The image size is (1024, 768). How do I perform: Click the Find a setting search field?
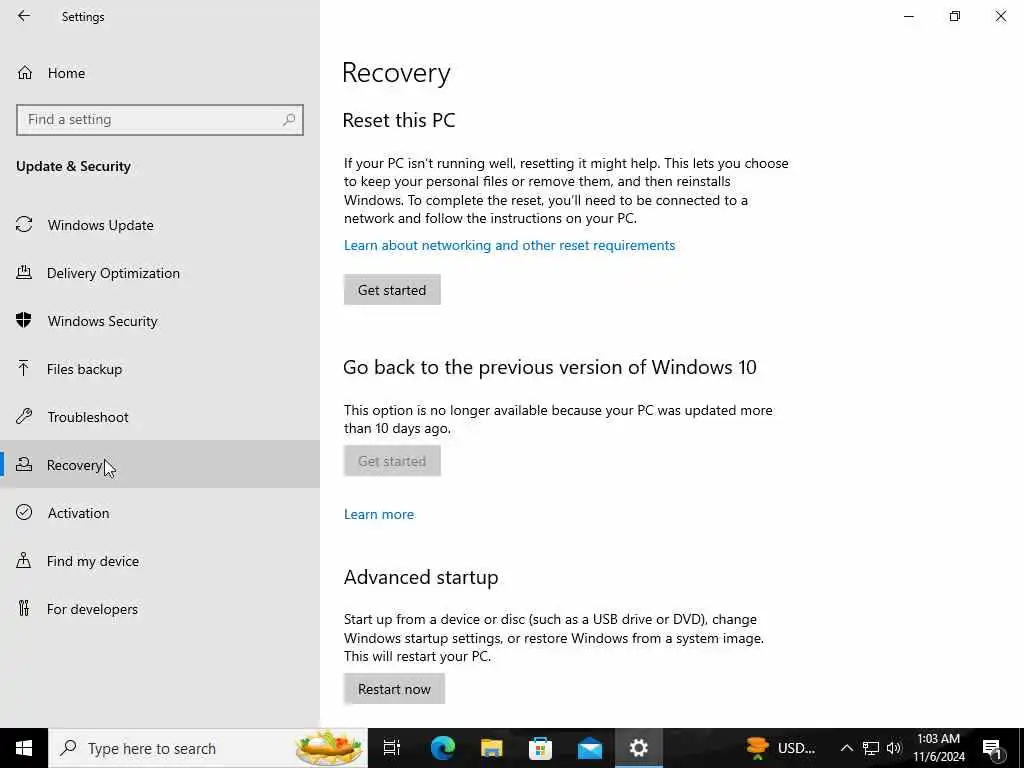(x=160, y=120)
